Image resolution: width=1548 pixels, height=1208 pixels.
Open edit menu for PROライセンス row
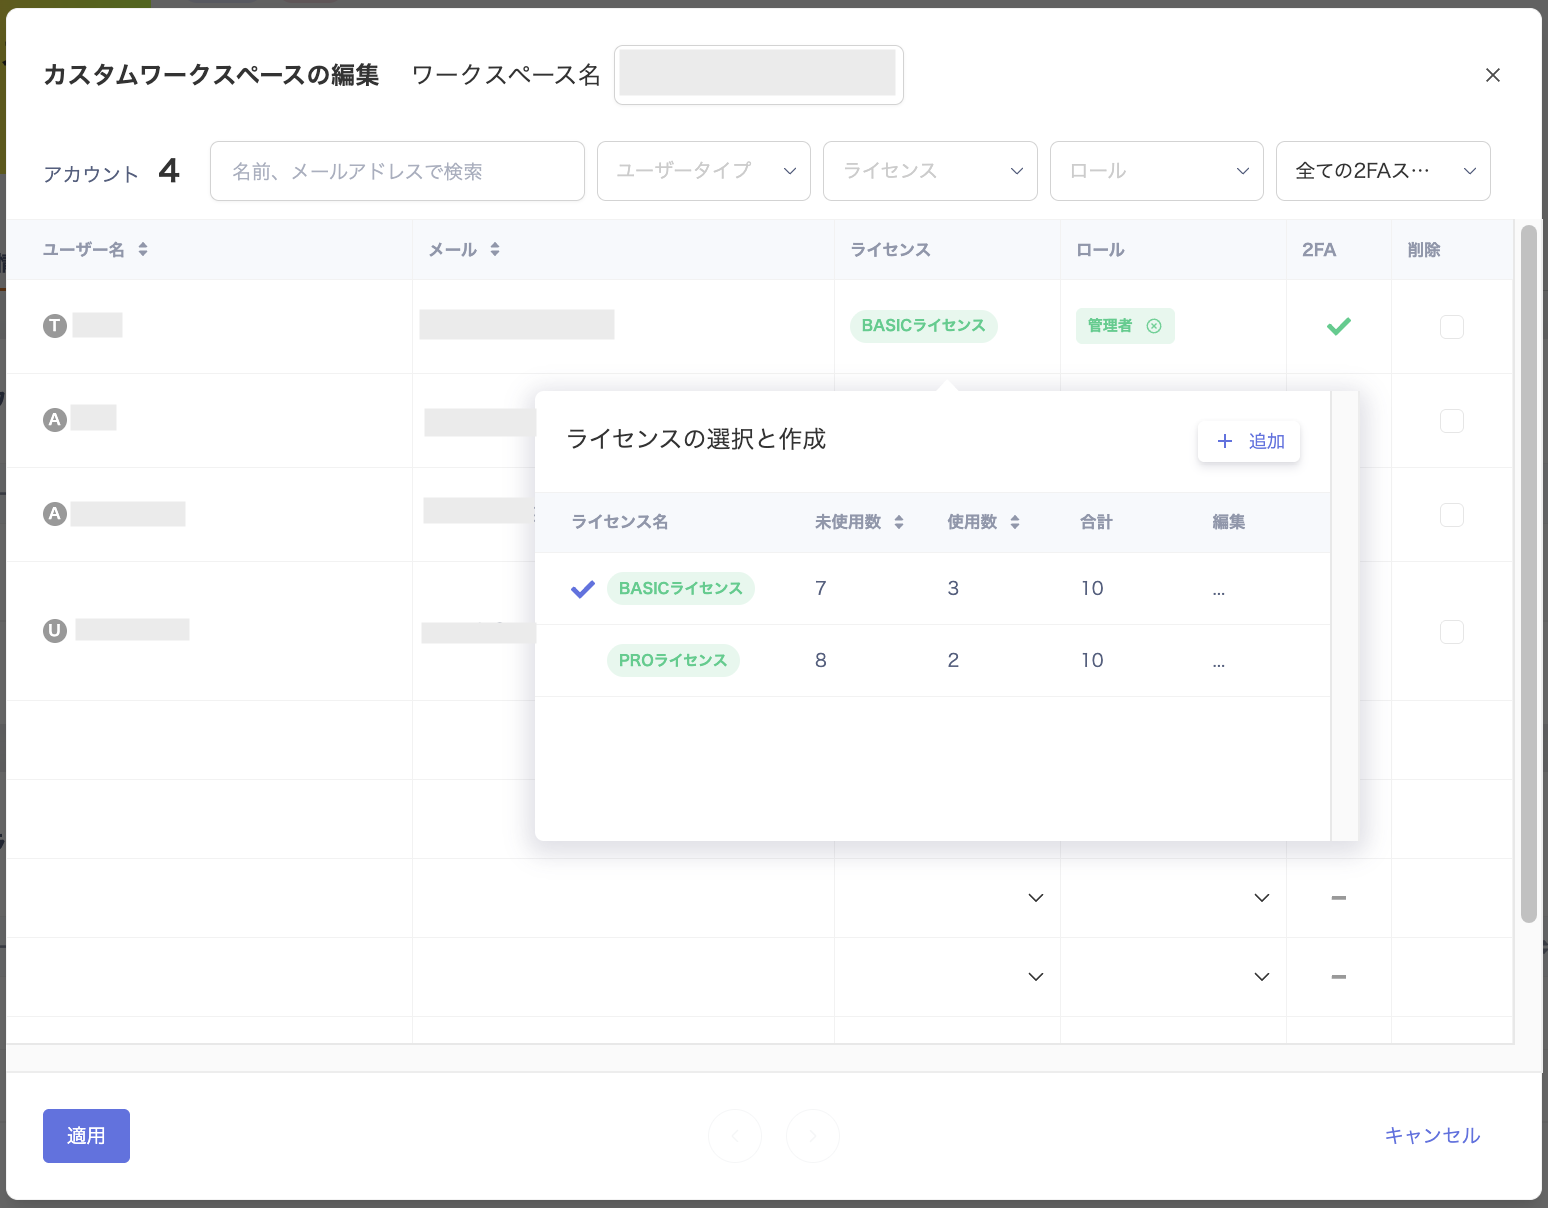pyautogui.click(x=1218, y=662)
